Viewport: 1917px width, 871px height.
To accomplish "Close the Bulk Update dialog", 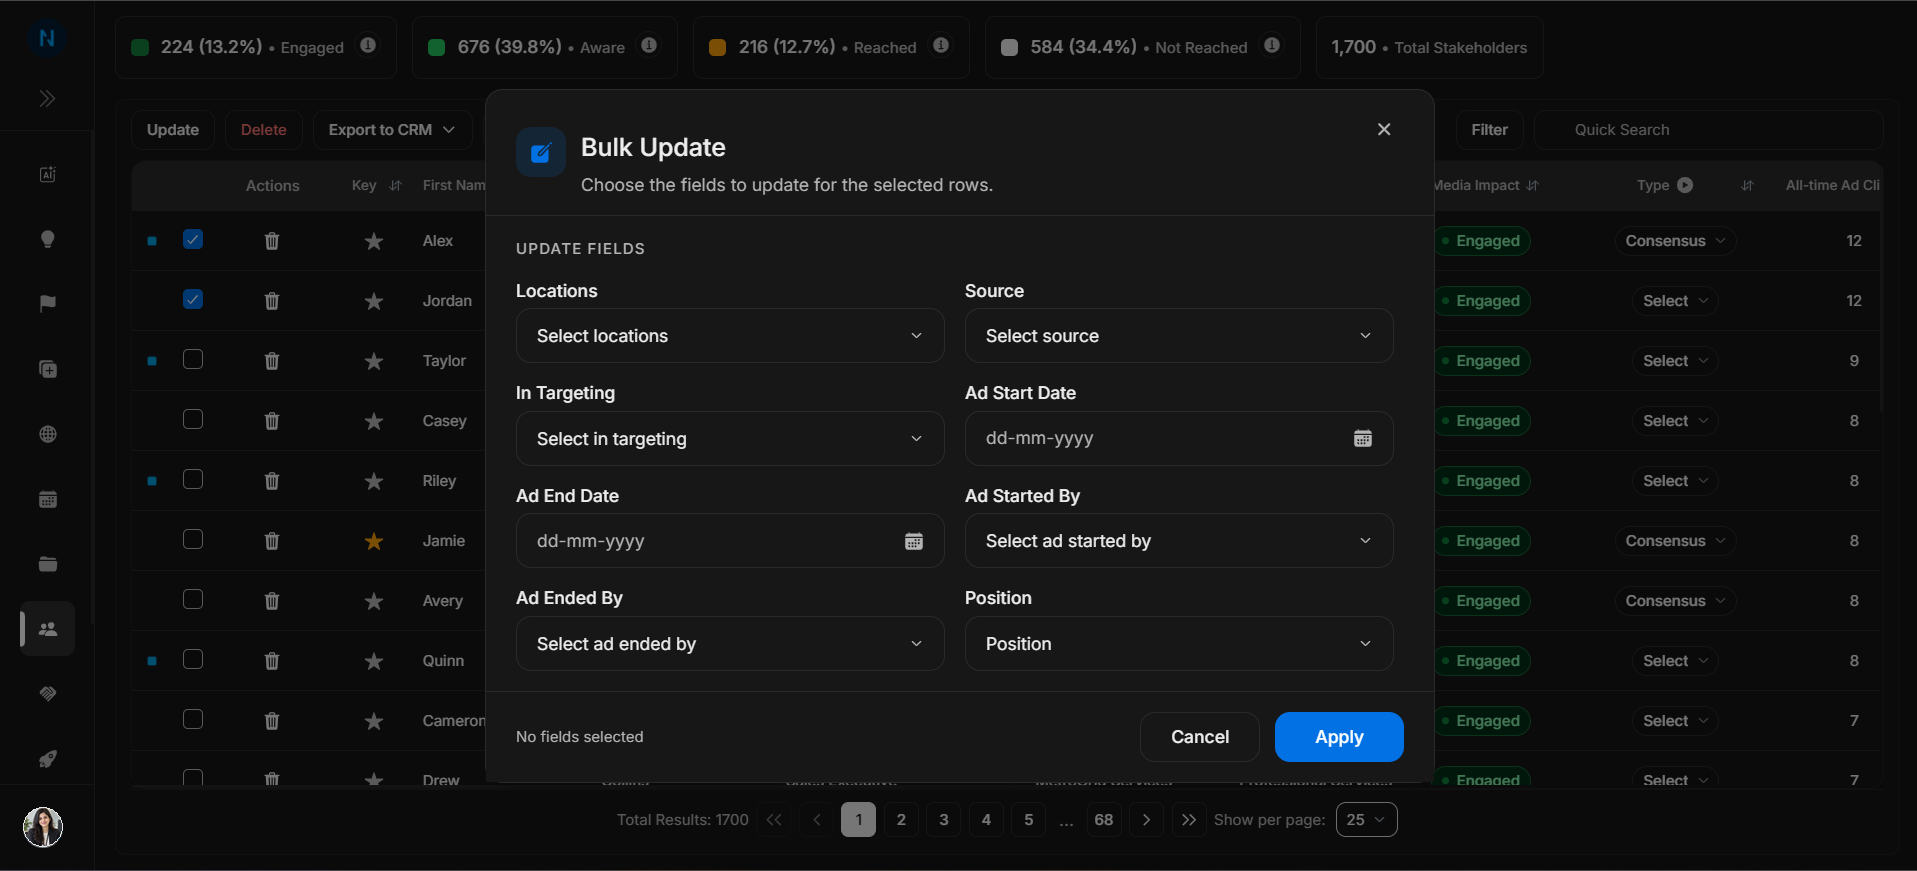I will point(1384,129).
